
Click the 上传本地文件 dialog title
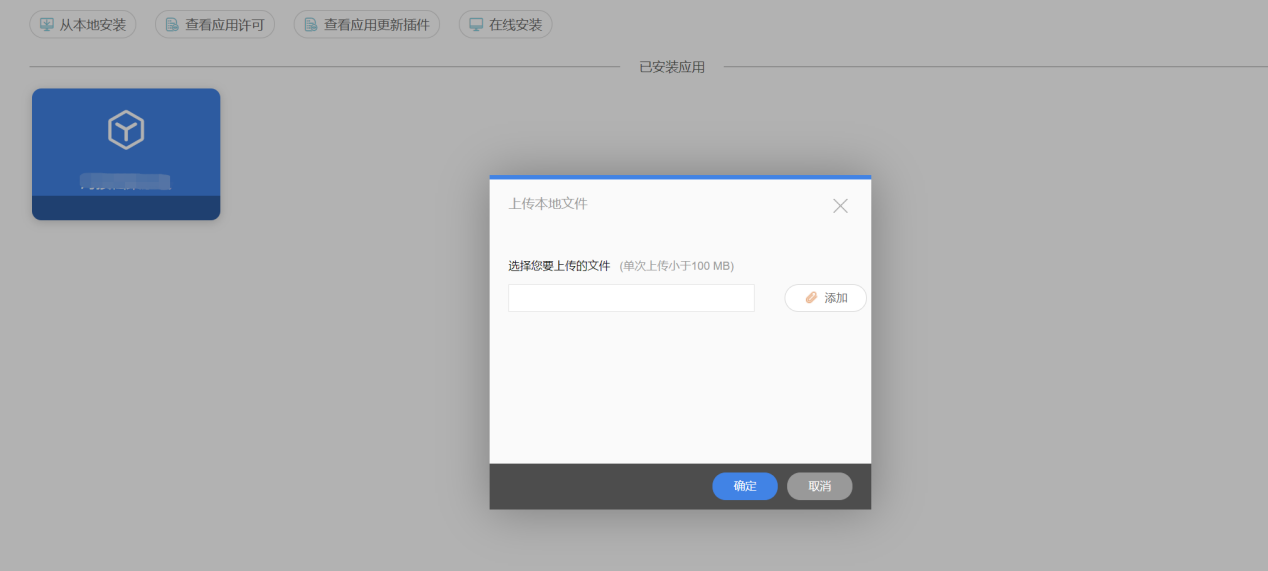pos(548,203)
